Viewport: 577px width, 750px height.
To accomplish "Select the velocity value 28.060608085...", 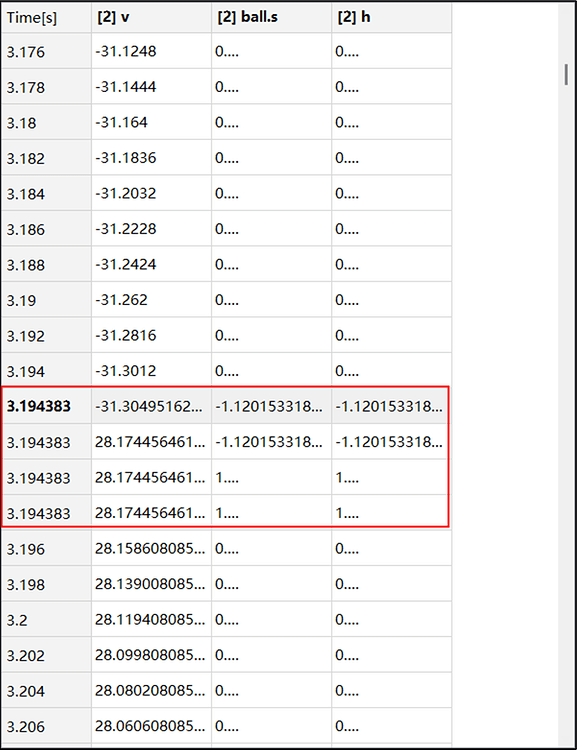I will tap(152, 726).
